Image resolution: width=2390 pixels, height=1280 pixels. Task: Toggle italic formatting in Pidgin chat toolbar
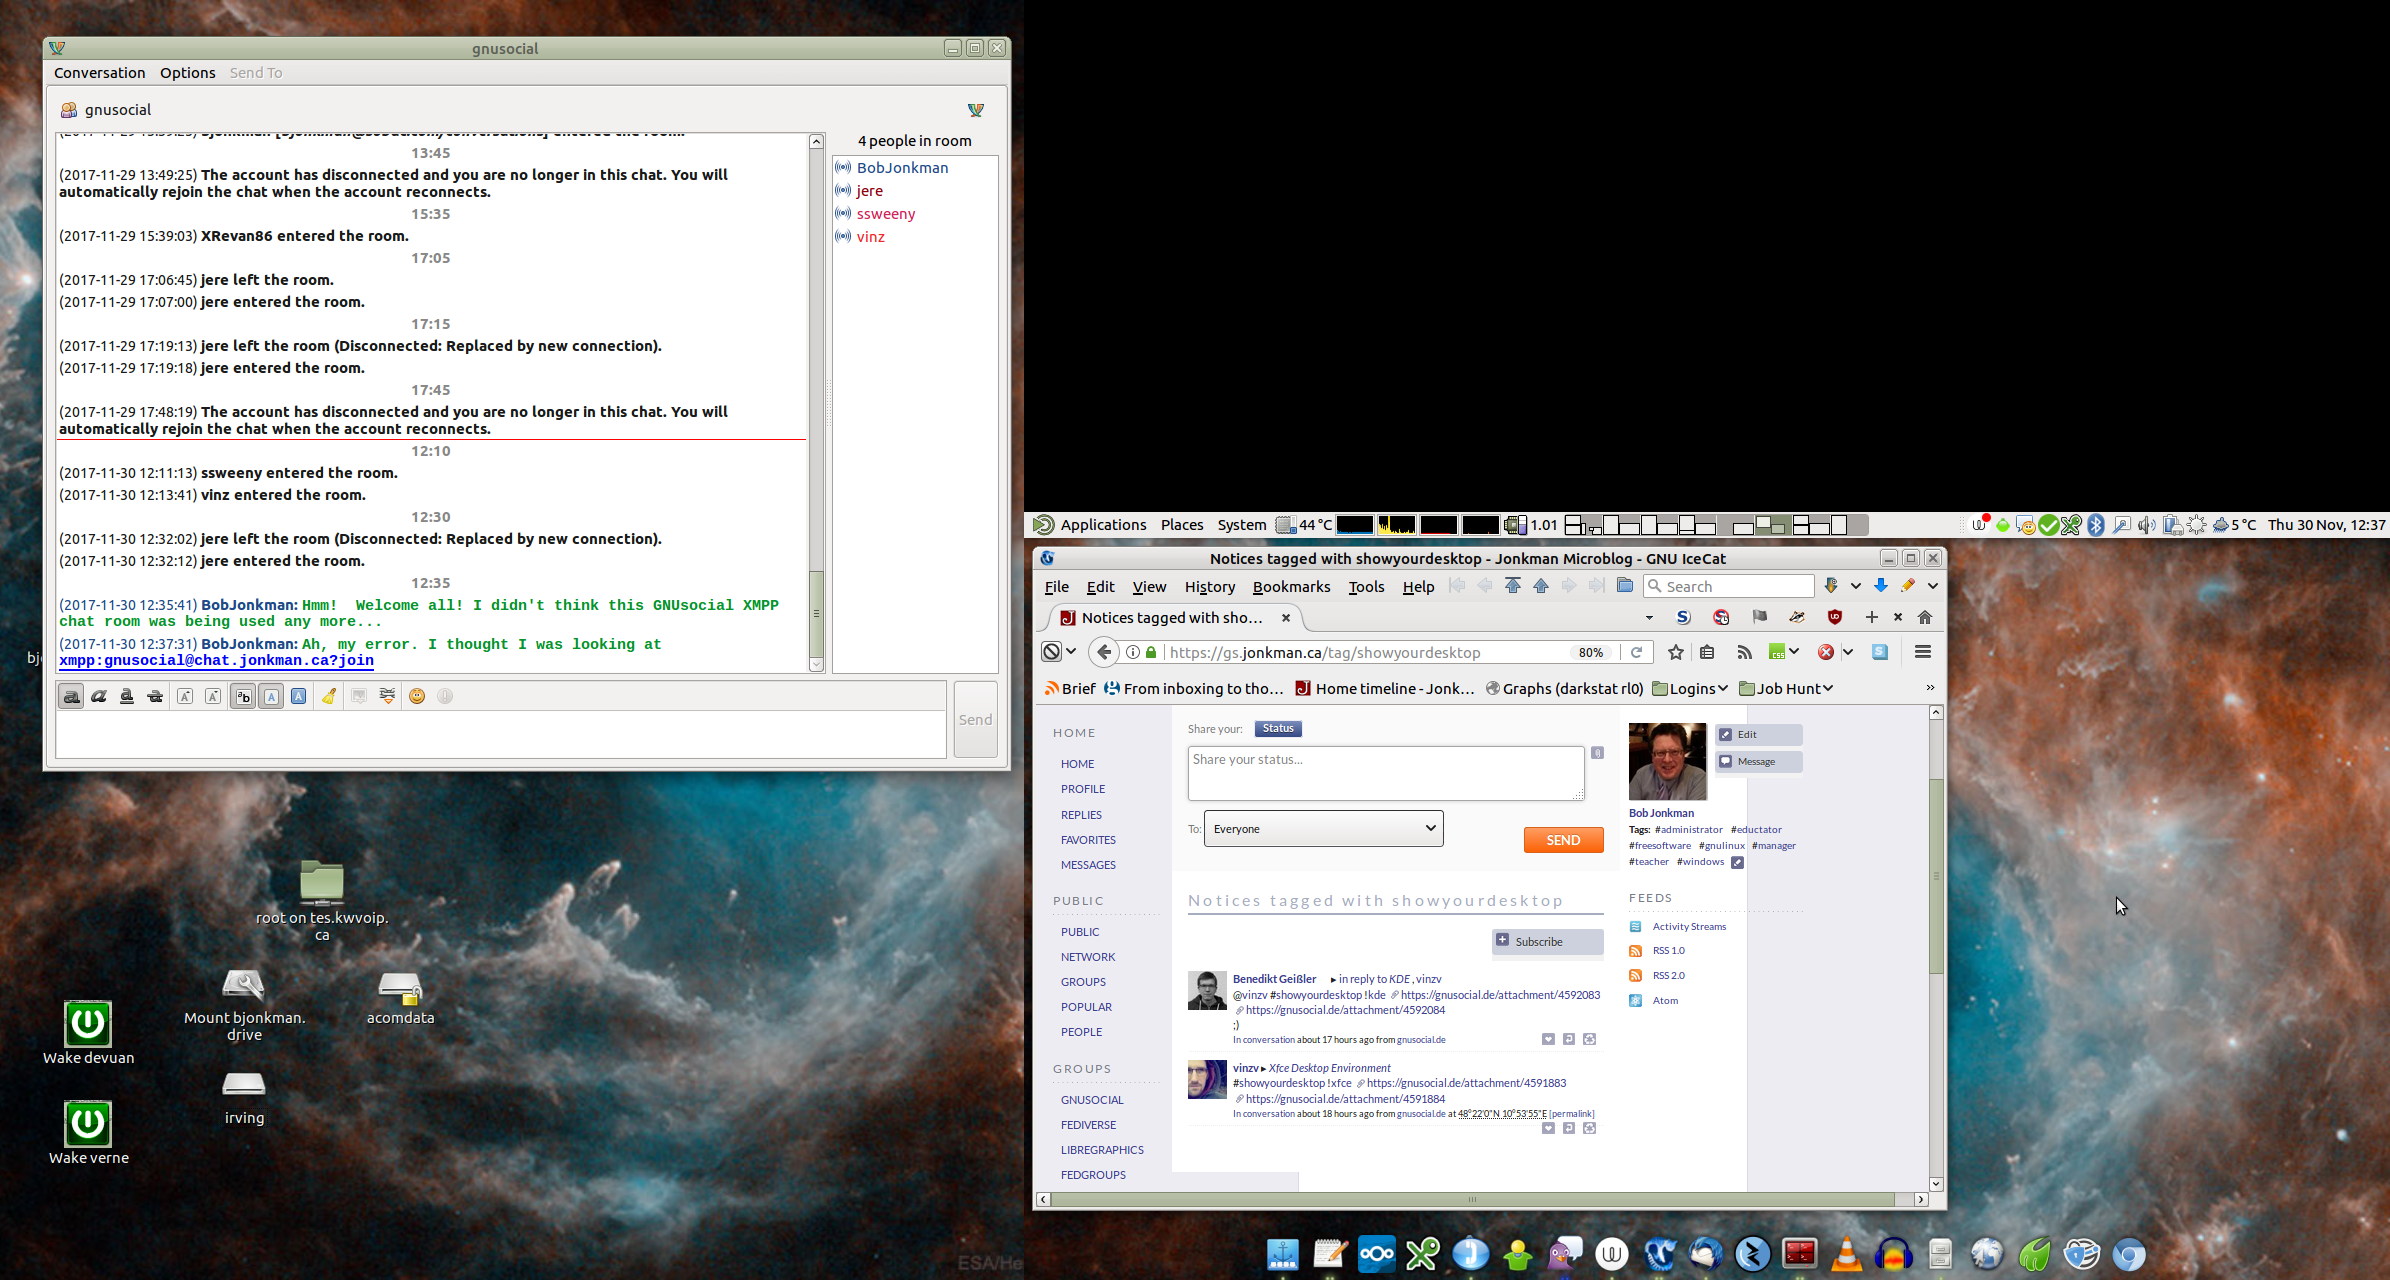point(99,697)
